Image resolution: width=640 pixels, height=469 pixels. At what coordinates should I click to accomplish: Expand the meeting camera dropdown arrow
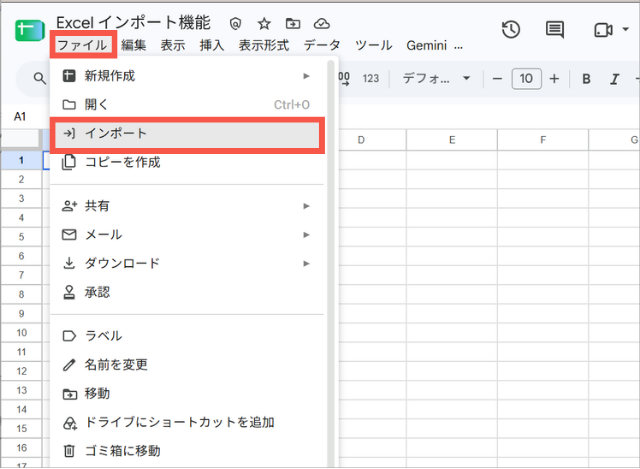pos(625,29)
